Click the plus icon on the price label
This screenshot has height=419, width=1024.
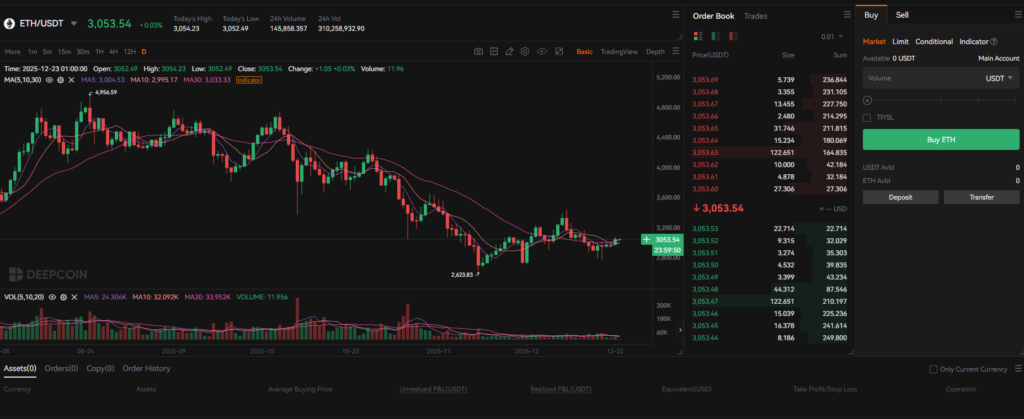pyautogui.click(x=646, y=240)
